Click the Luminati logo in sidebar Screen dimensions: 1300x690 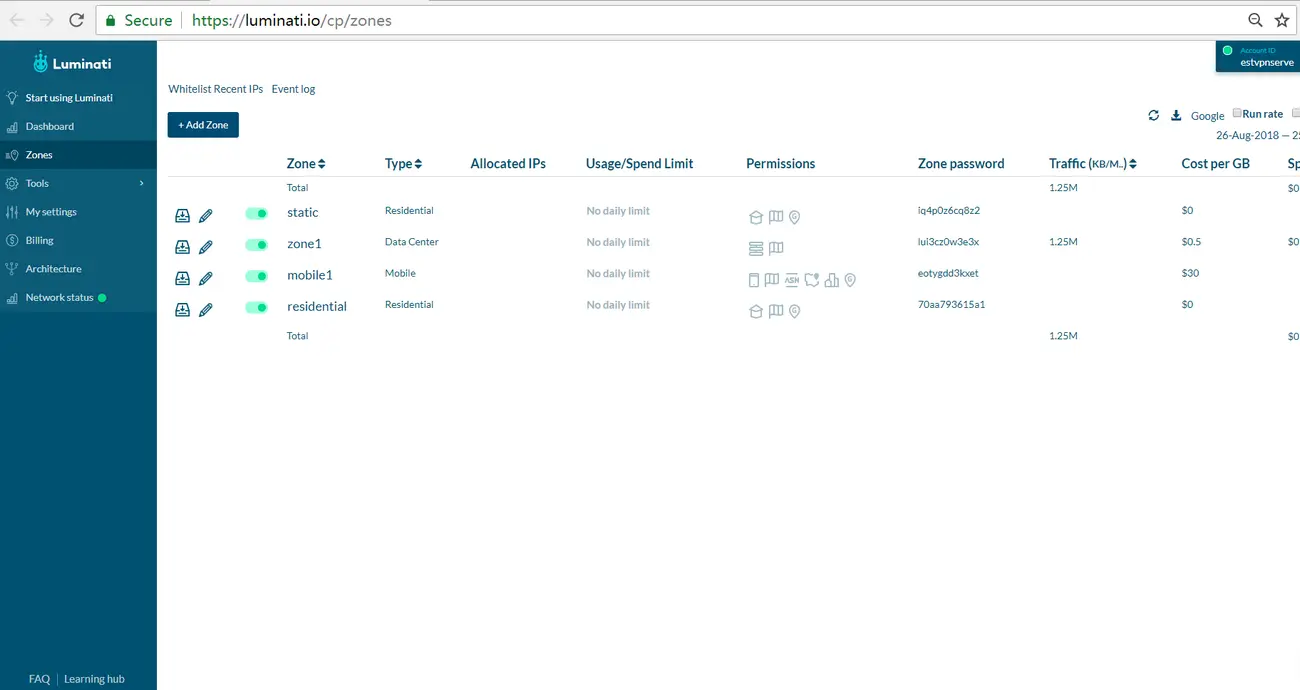[x=72, y=62]
